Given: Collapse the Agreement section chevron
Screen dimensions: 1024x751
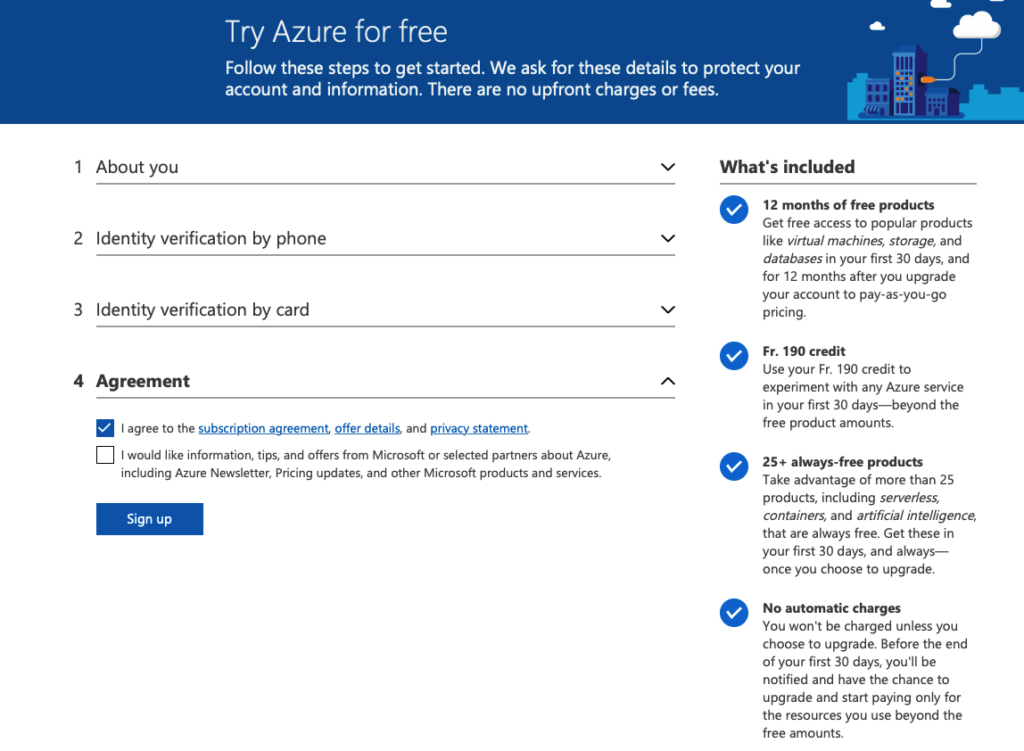Looking at the screenshot, I should tap(668, 381).
